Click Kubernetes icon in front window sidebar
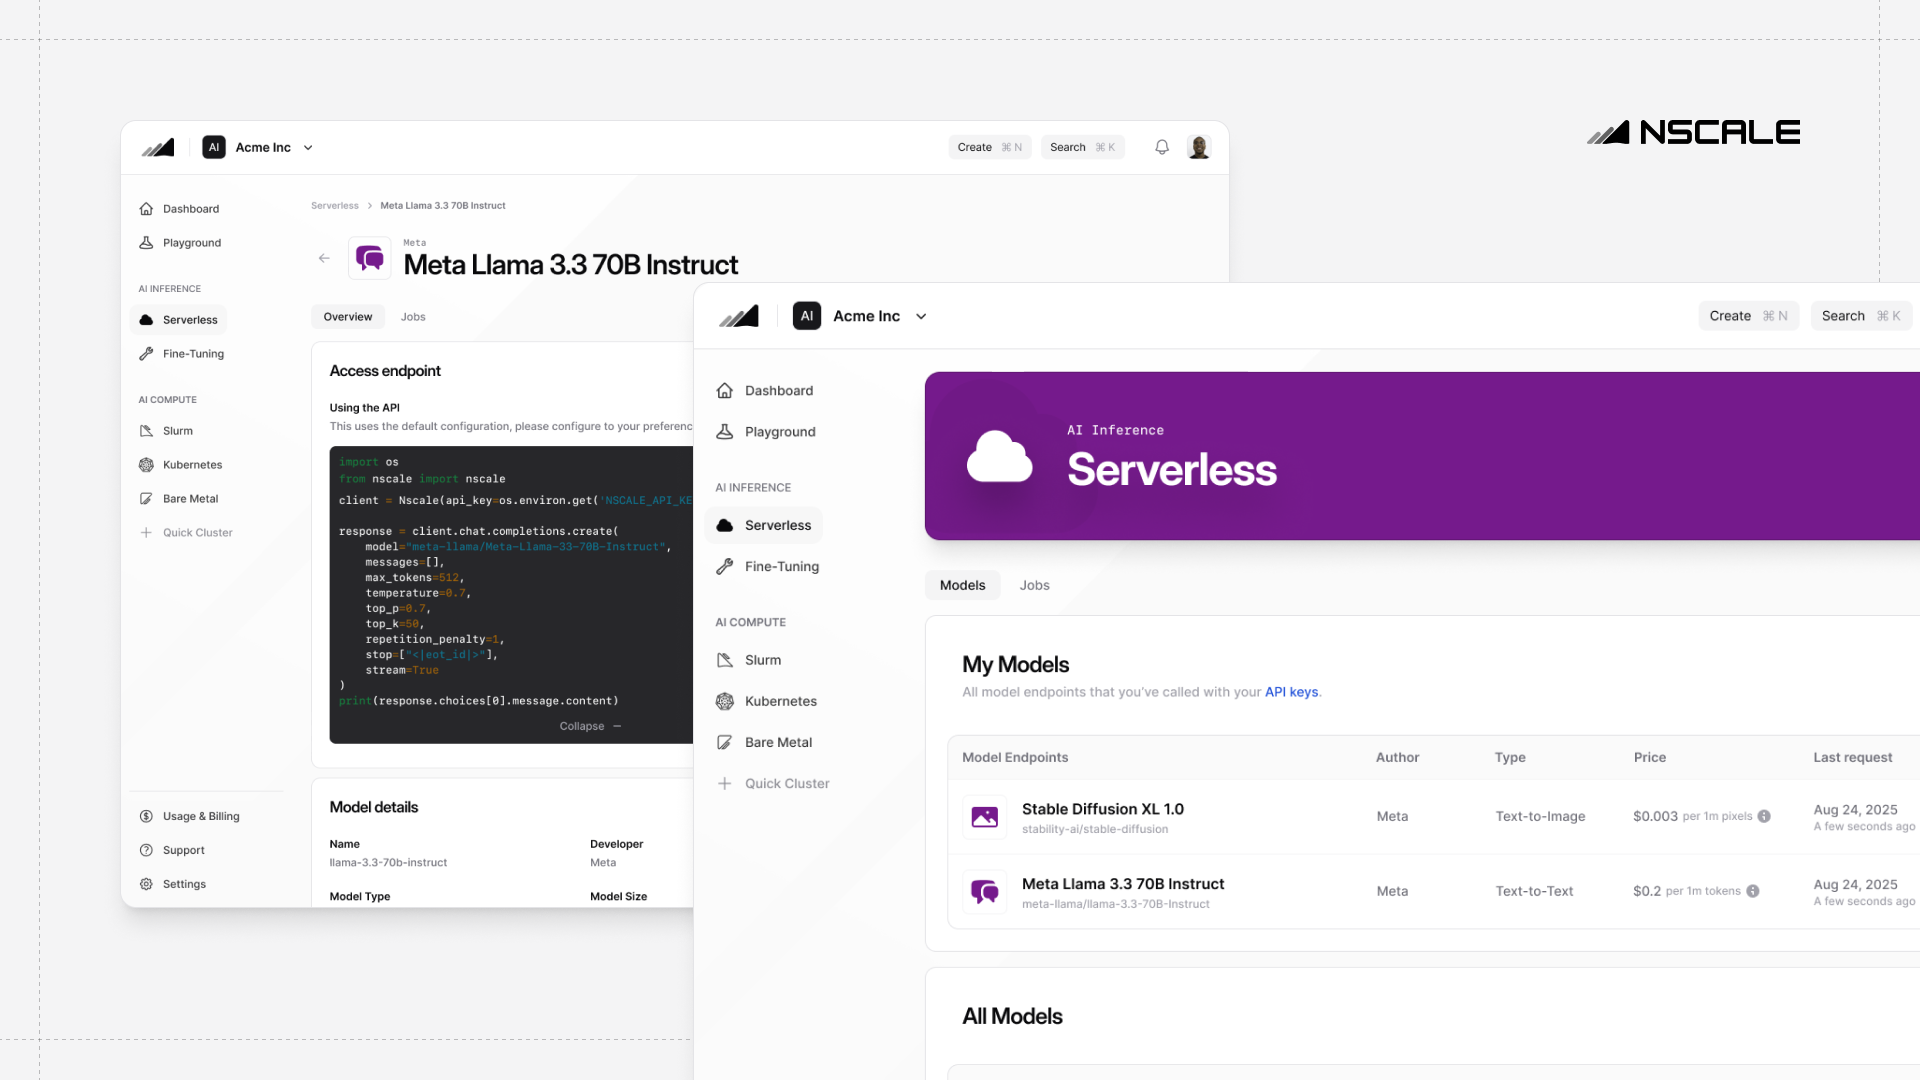Viewport: 1920px width, 1080px height. click(725, 701)
